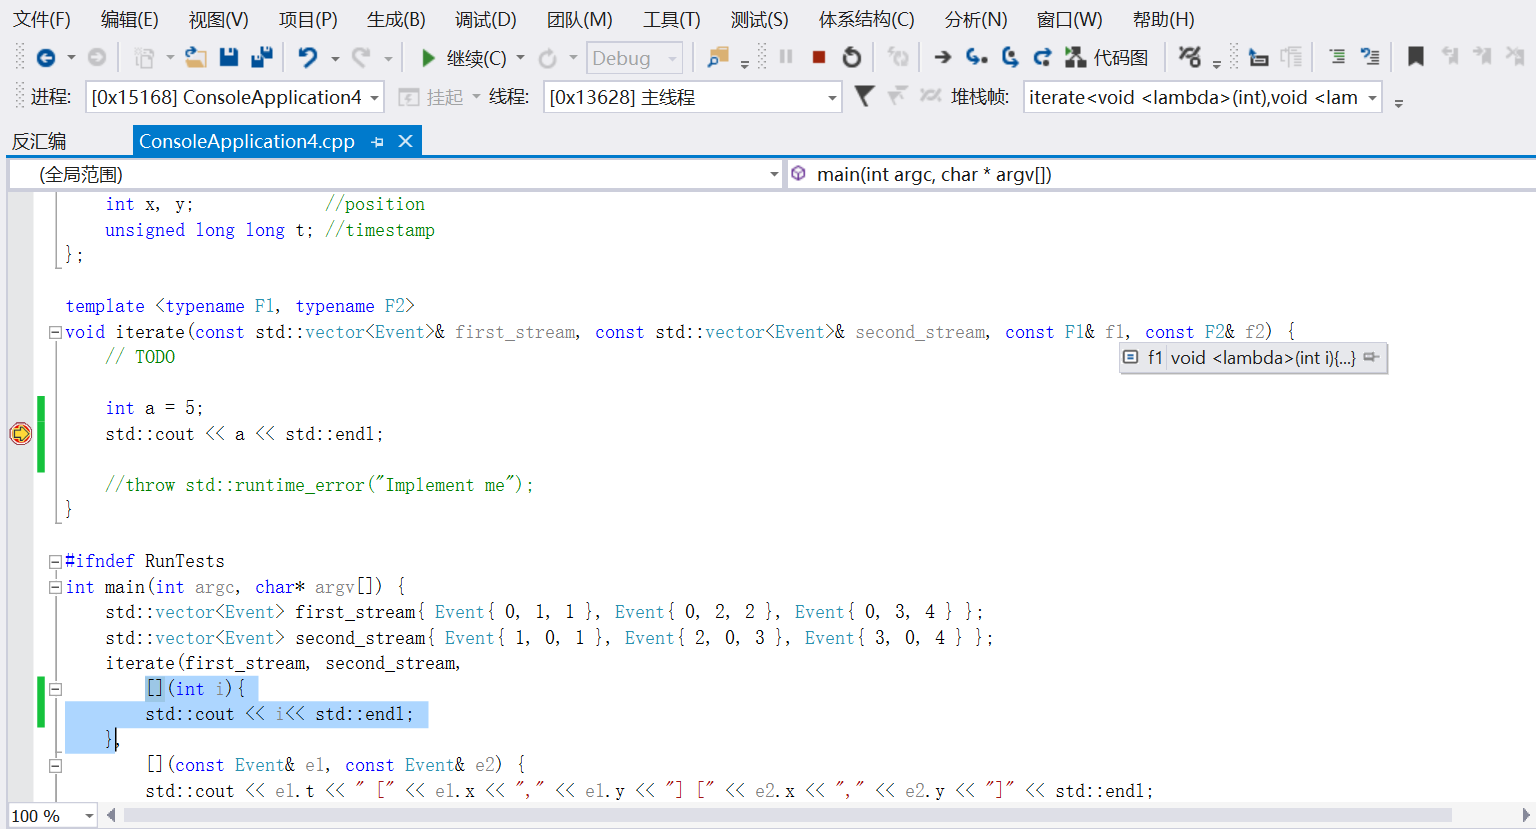The height and width of the screenshot is (836, 1536).
Task: Stop debugging with the red square
Action: [819, 58]
